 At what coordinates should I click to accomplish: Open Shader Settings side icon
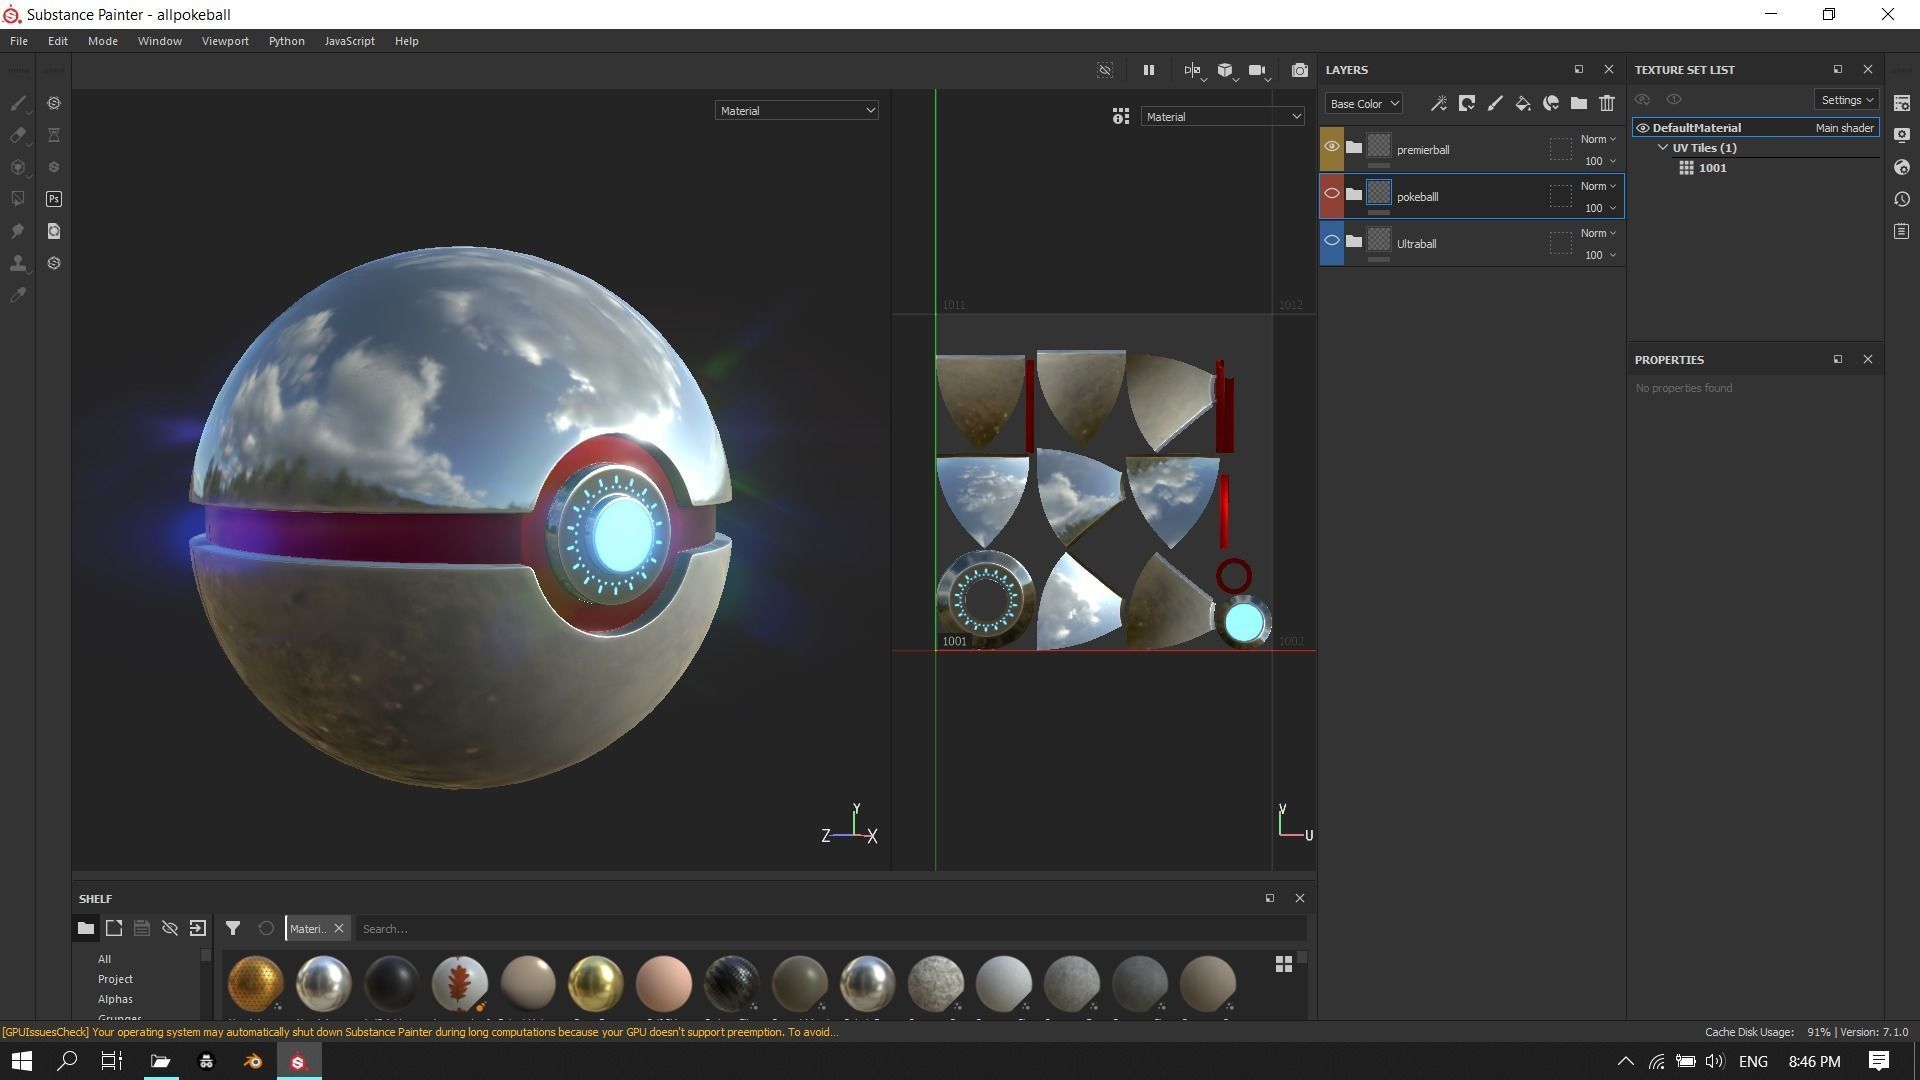[1902, 167]
